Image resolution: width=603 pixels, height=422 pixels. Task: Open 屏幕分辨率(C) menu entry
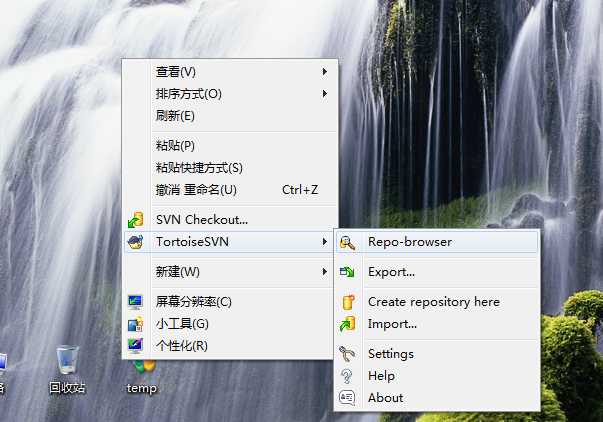pos(230,302)
